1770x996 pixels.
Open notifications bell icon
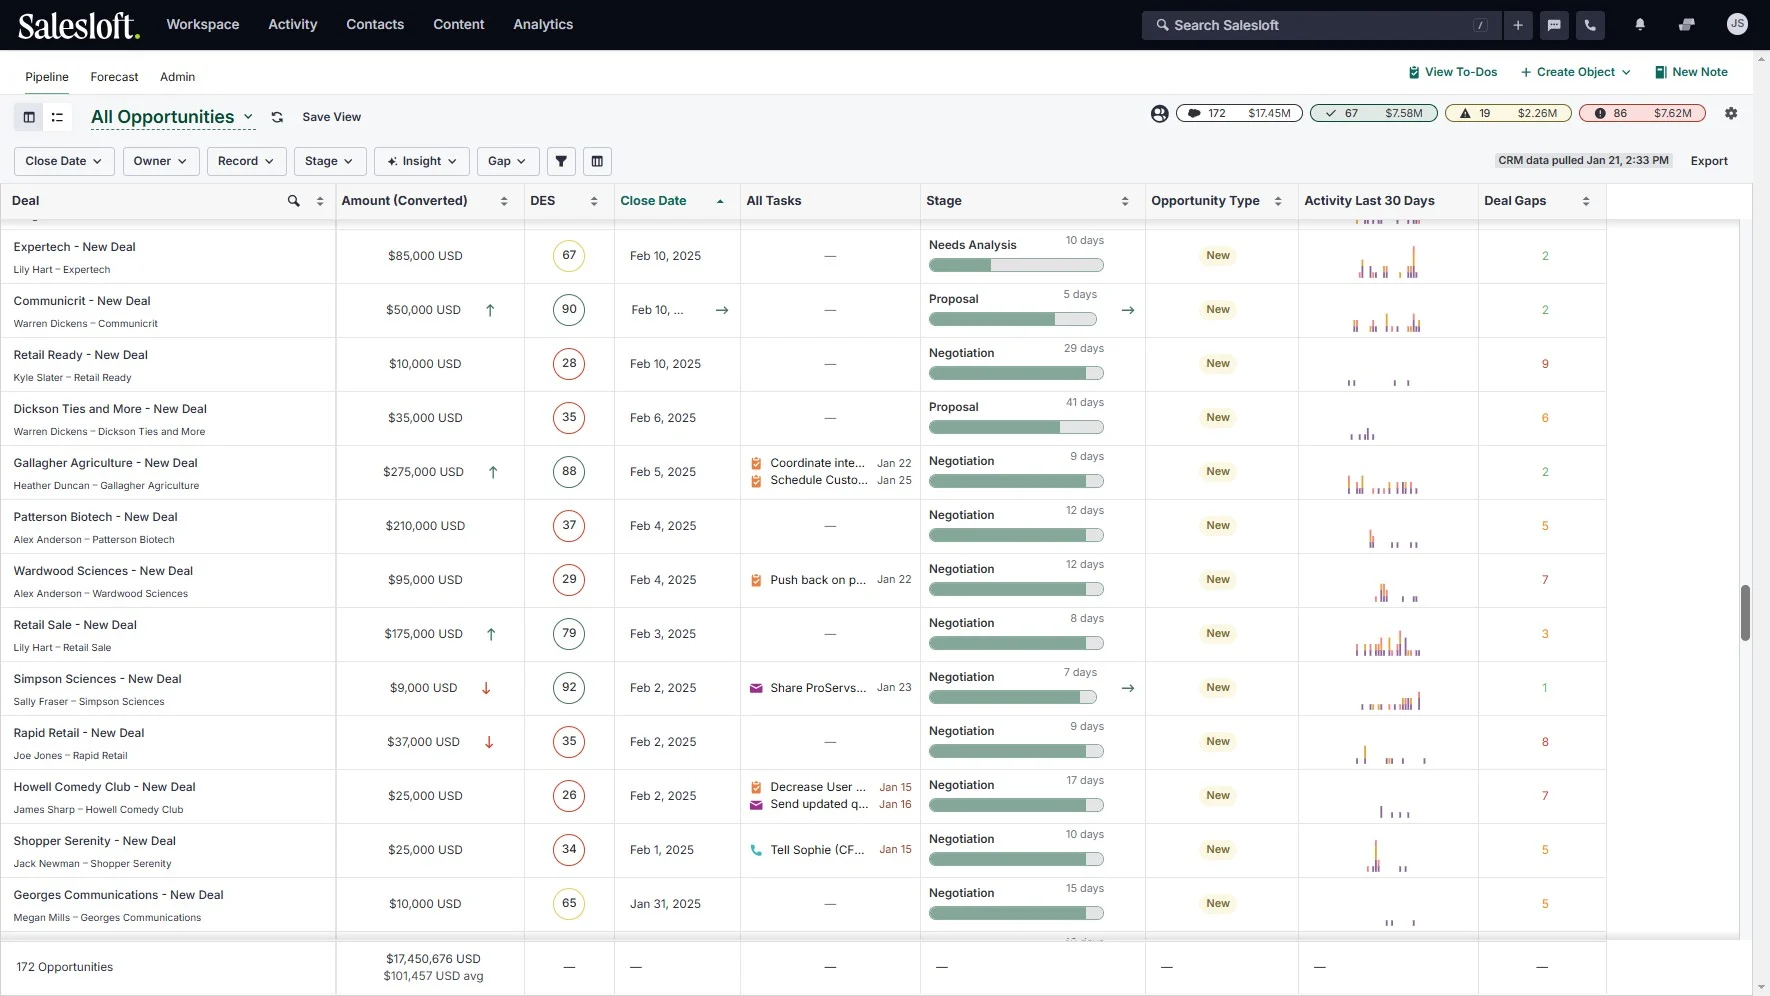[1640, 25]
